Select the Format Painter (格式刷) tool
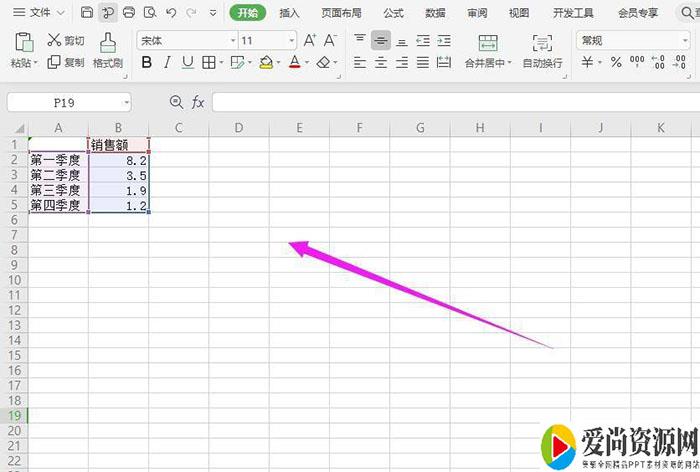This screenshot has width=700, height=472. pos(107,50)
